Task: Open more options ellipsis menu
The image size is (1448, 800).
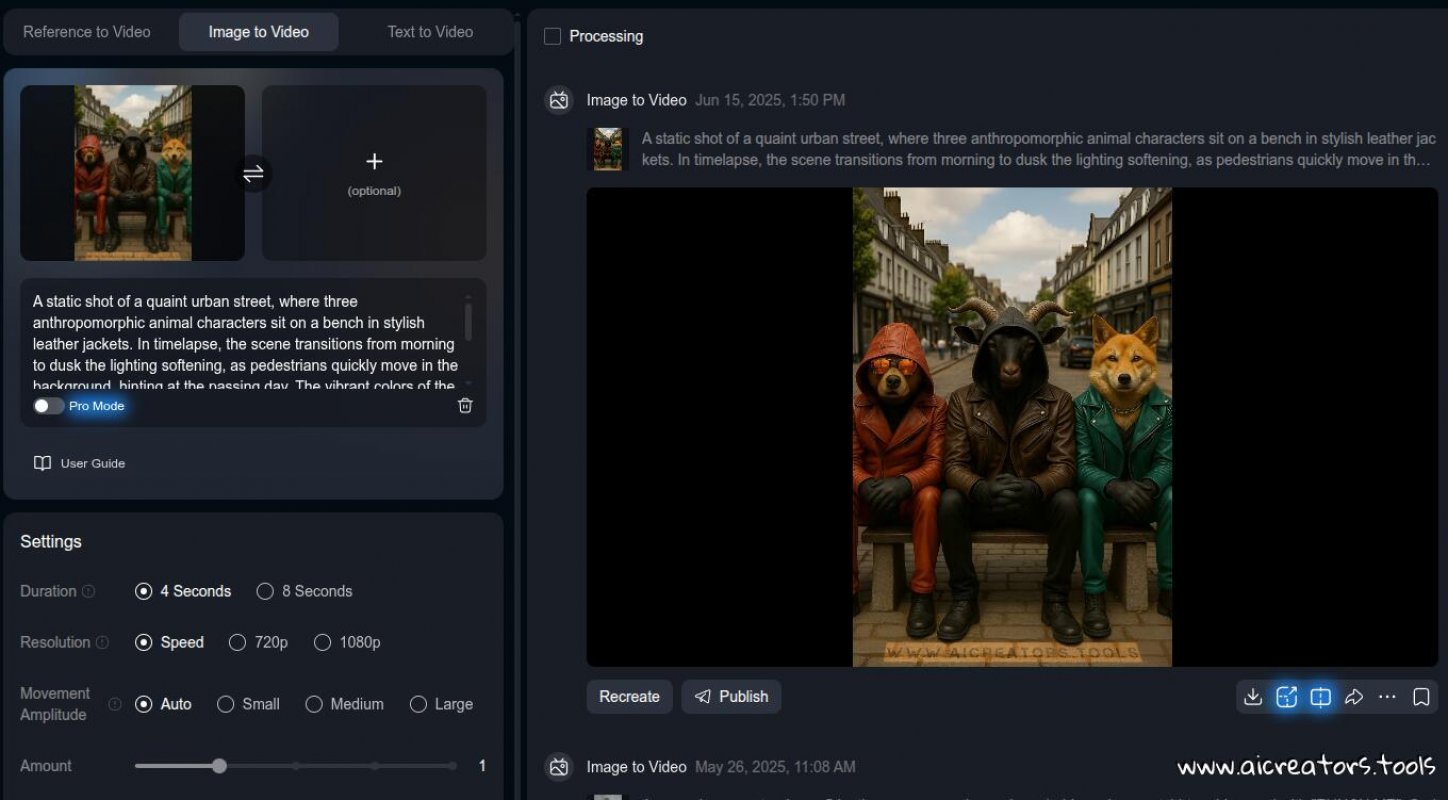Action: [1387, 697]
